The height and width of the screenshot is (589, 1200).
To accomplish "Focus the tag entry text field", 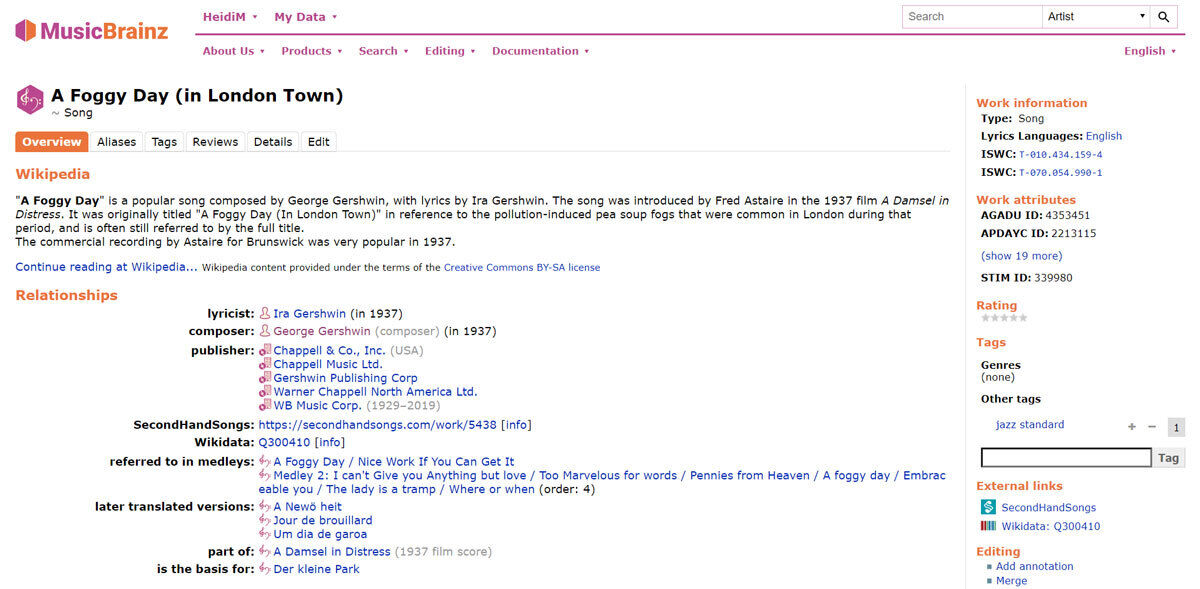I will [1065, 458].
